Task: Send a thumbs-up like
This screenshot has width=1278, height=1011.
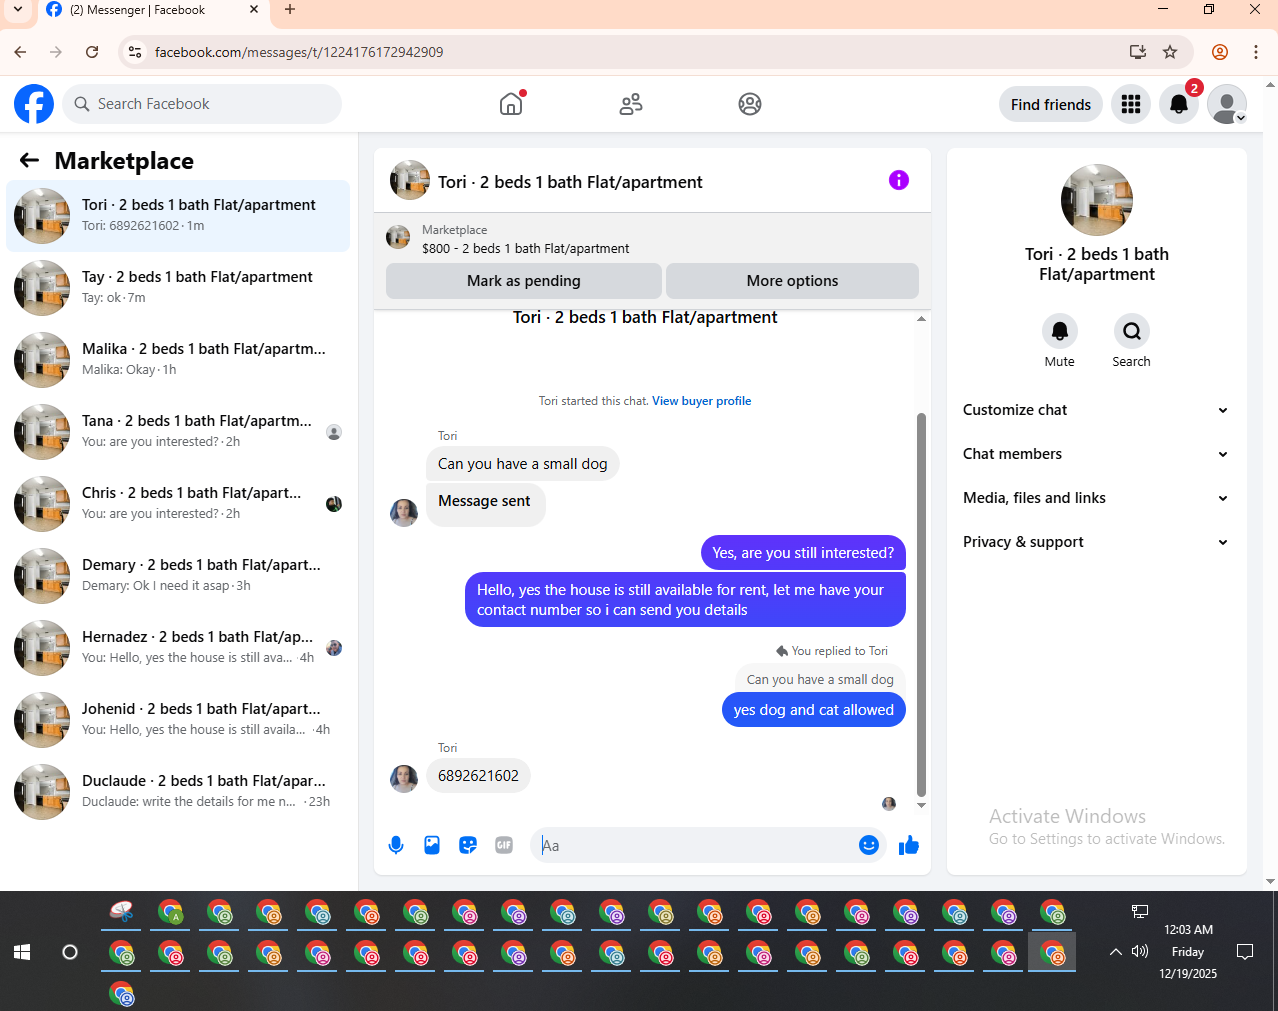Action: click(x=909, y=845)
